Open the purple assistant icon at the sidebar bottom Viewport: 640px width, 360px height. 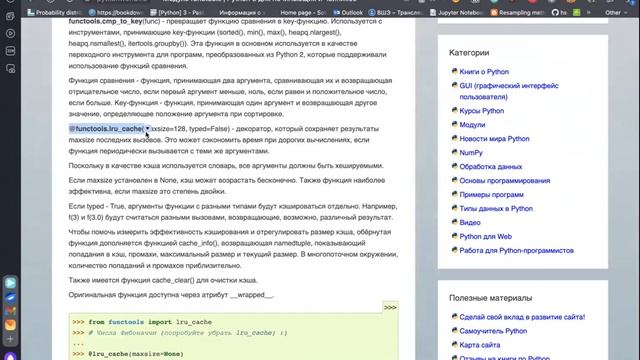click(11, 356)
